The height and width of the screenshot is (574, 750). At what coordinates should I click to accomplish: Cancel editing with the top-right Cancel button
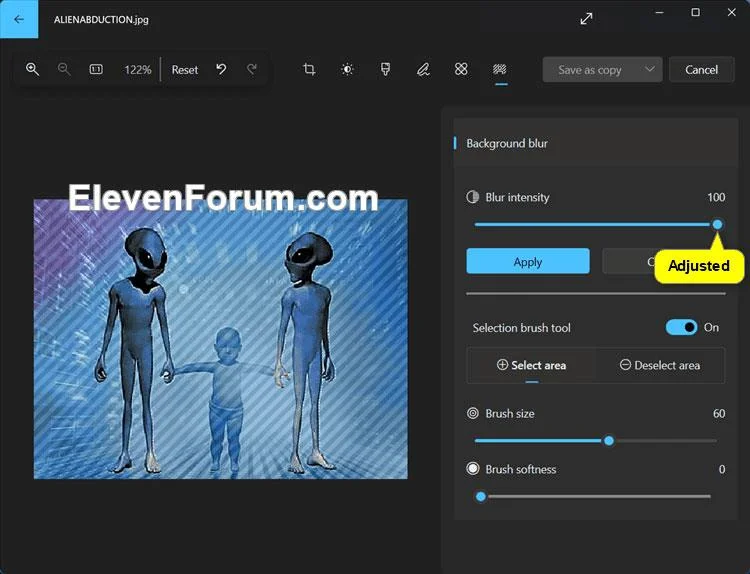701,70
